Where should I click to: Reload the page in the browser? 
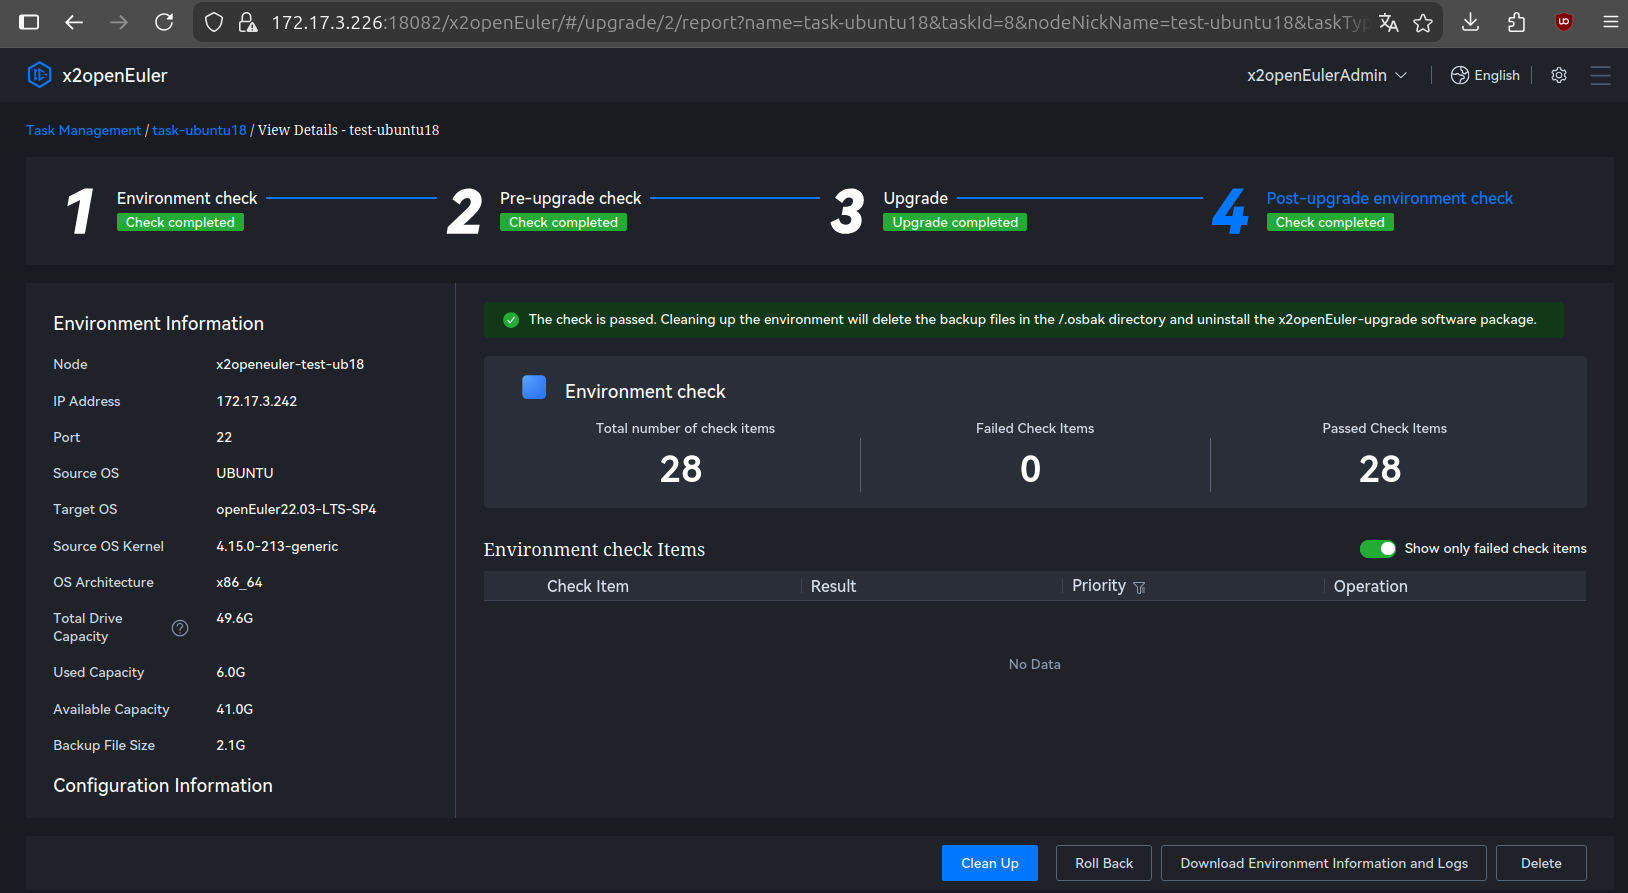coord(164,22)
